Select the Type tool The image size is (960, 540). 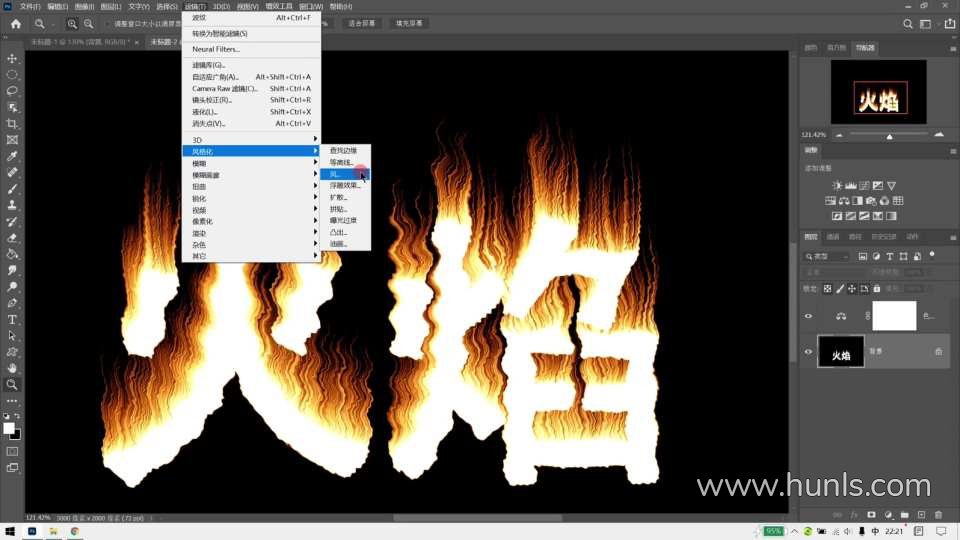click(12, 320)
